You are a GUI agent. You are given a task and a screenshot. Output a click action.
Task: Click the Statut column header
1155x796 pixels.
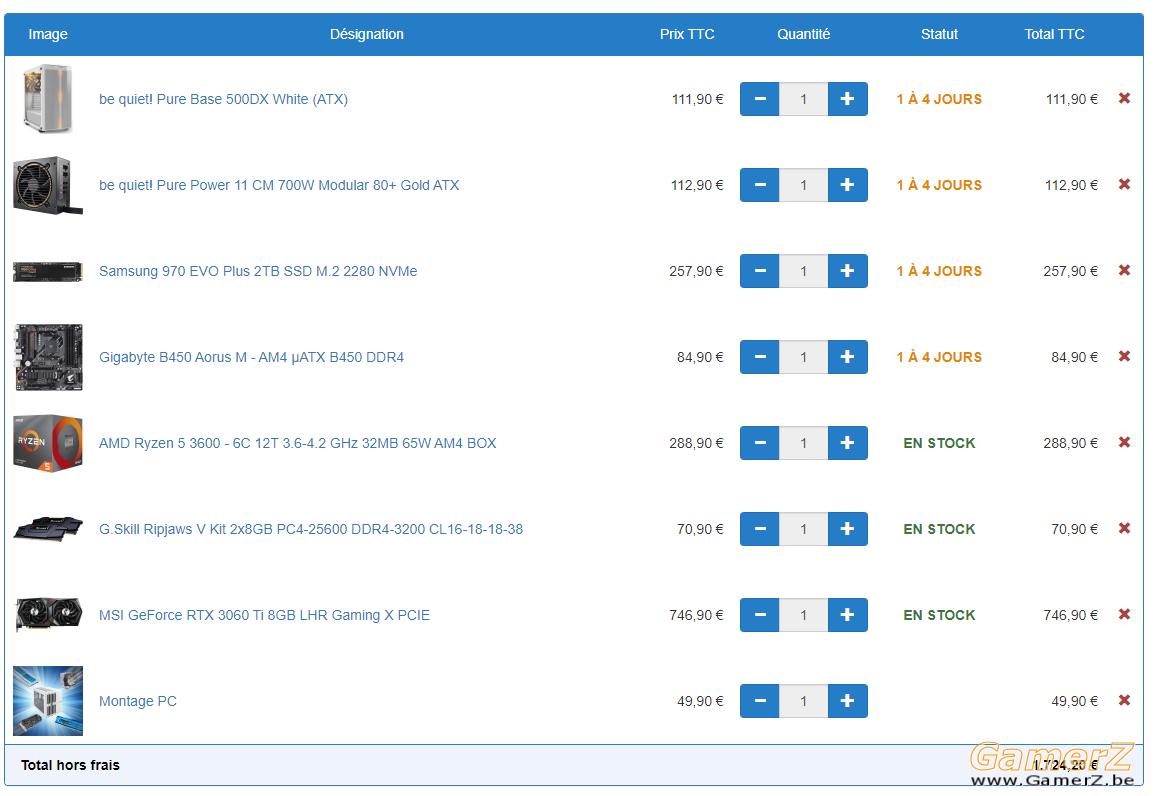coord(939,35)
